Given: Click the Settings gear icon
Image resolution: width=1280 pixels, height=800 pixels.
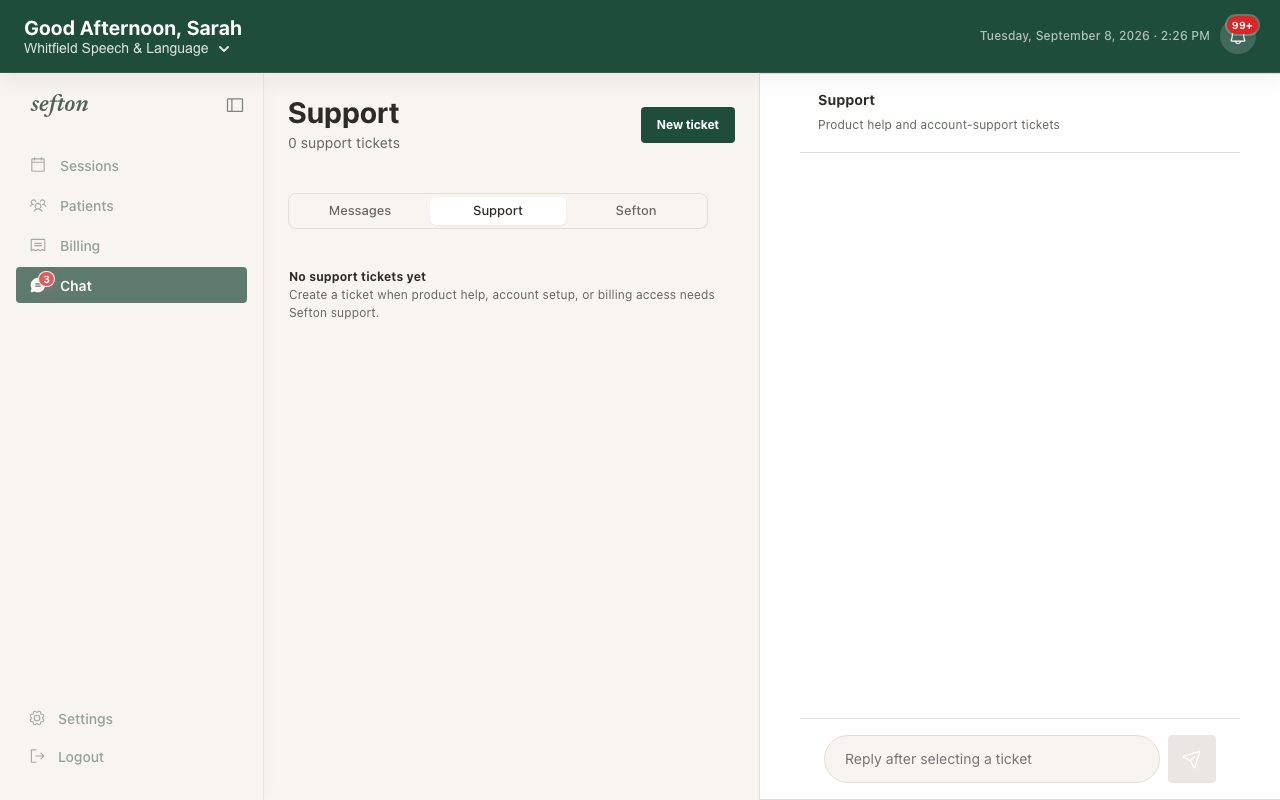Looking at the screenshot, I should pos(37,718).
